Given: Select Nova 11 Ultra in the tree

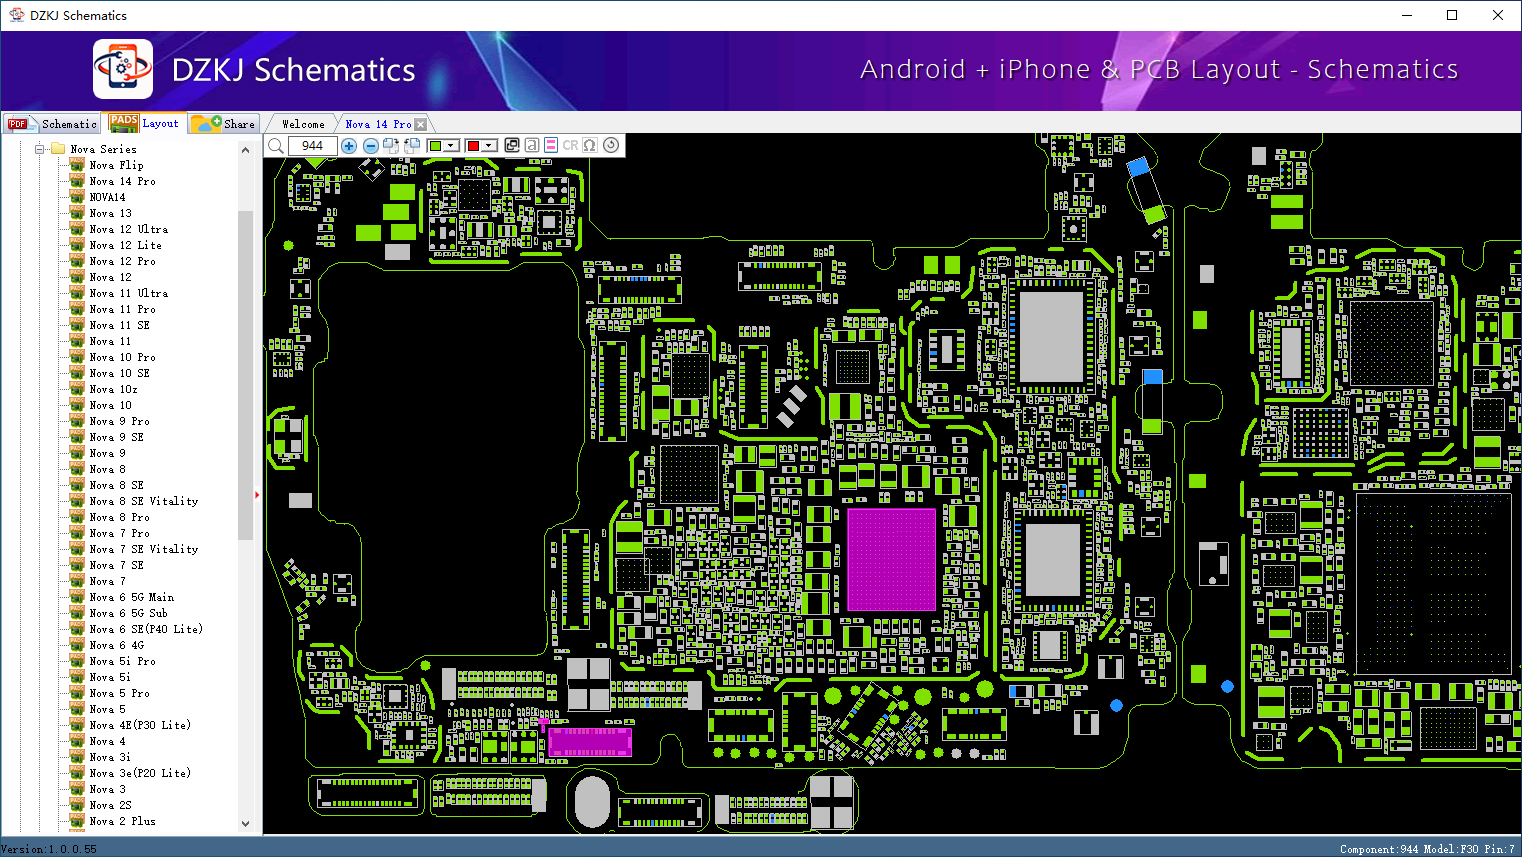Looking at the screenshot, I should [128, 293].
